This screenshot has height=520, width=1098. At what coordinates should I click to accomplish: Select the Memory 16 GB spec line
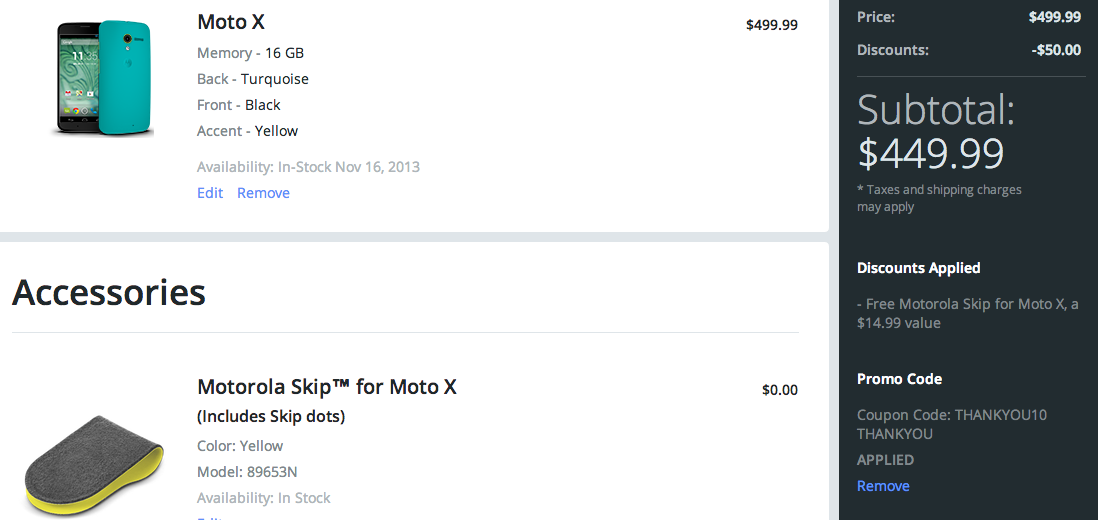tap(250, 53)
